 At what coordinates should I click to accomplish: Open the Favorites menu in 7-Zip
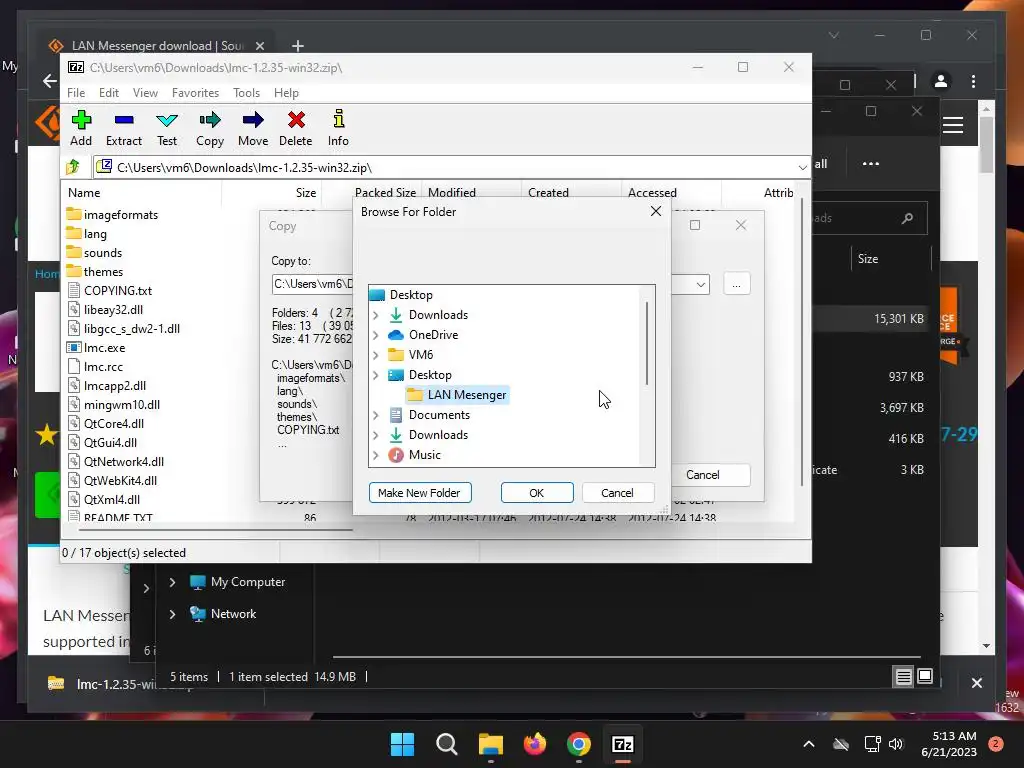tap(195, 93)
